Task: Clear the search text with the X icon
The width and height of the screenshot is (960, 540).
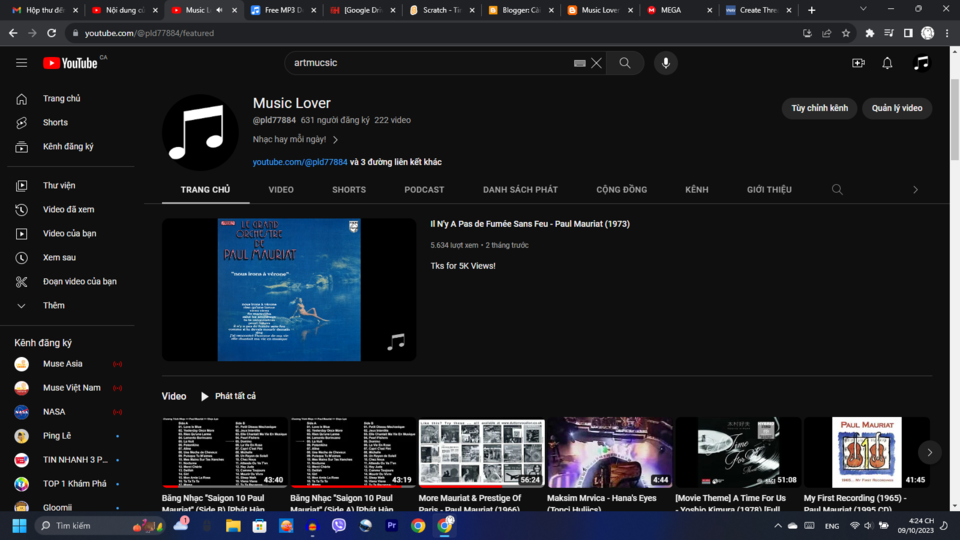Action: coord(596,63)
